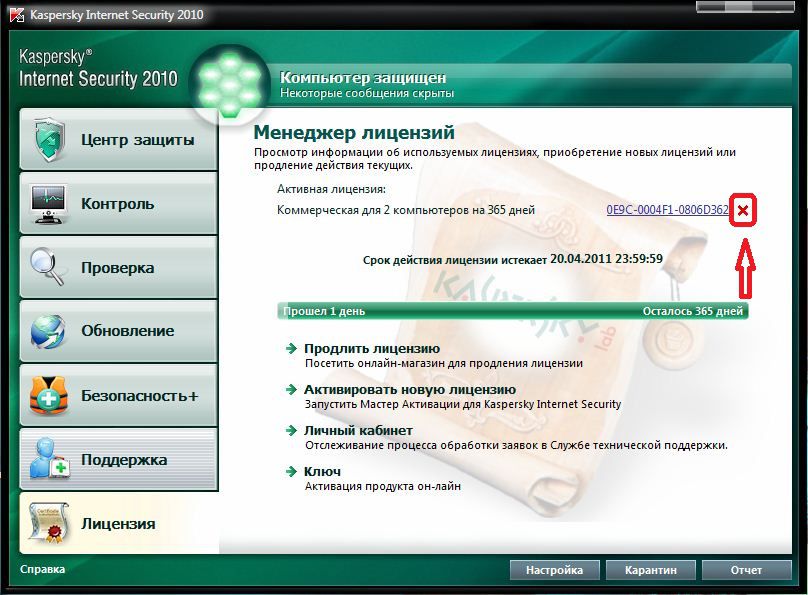Click the person icon for Поддержка
The image size is (808, 595).
click(49, 459)
